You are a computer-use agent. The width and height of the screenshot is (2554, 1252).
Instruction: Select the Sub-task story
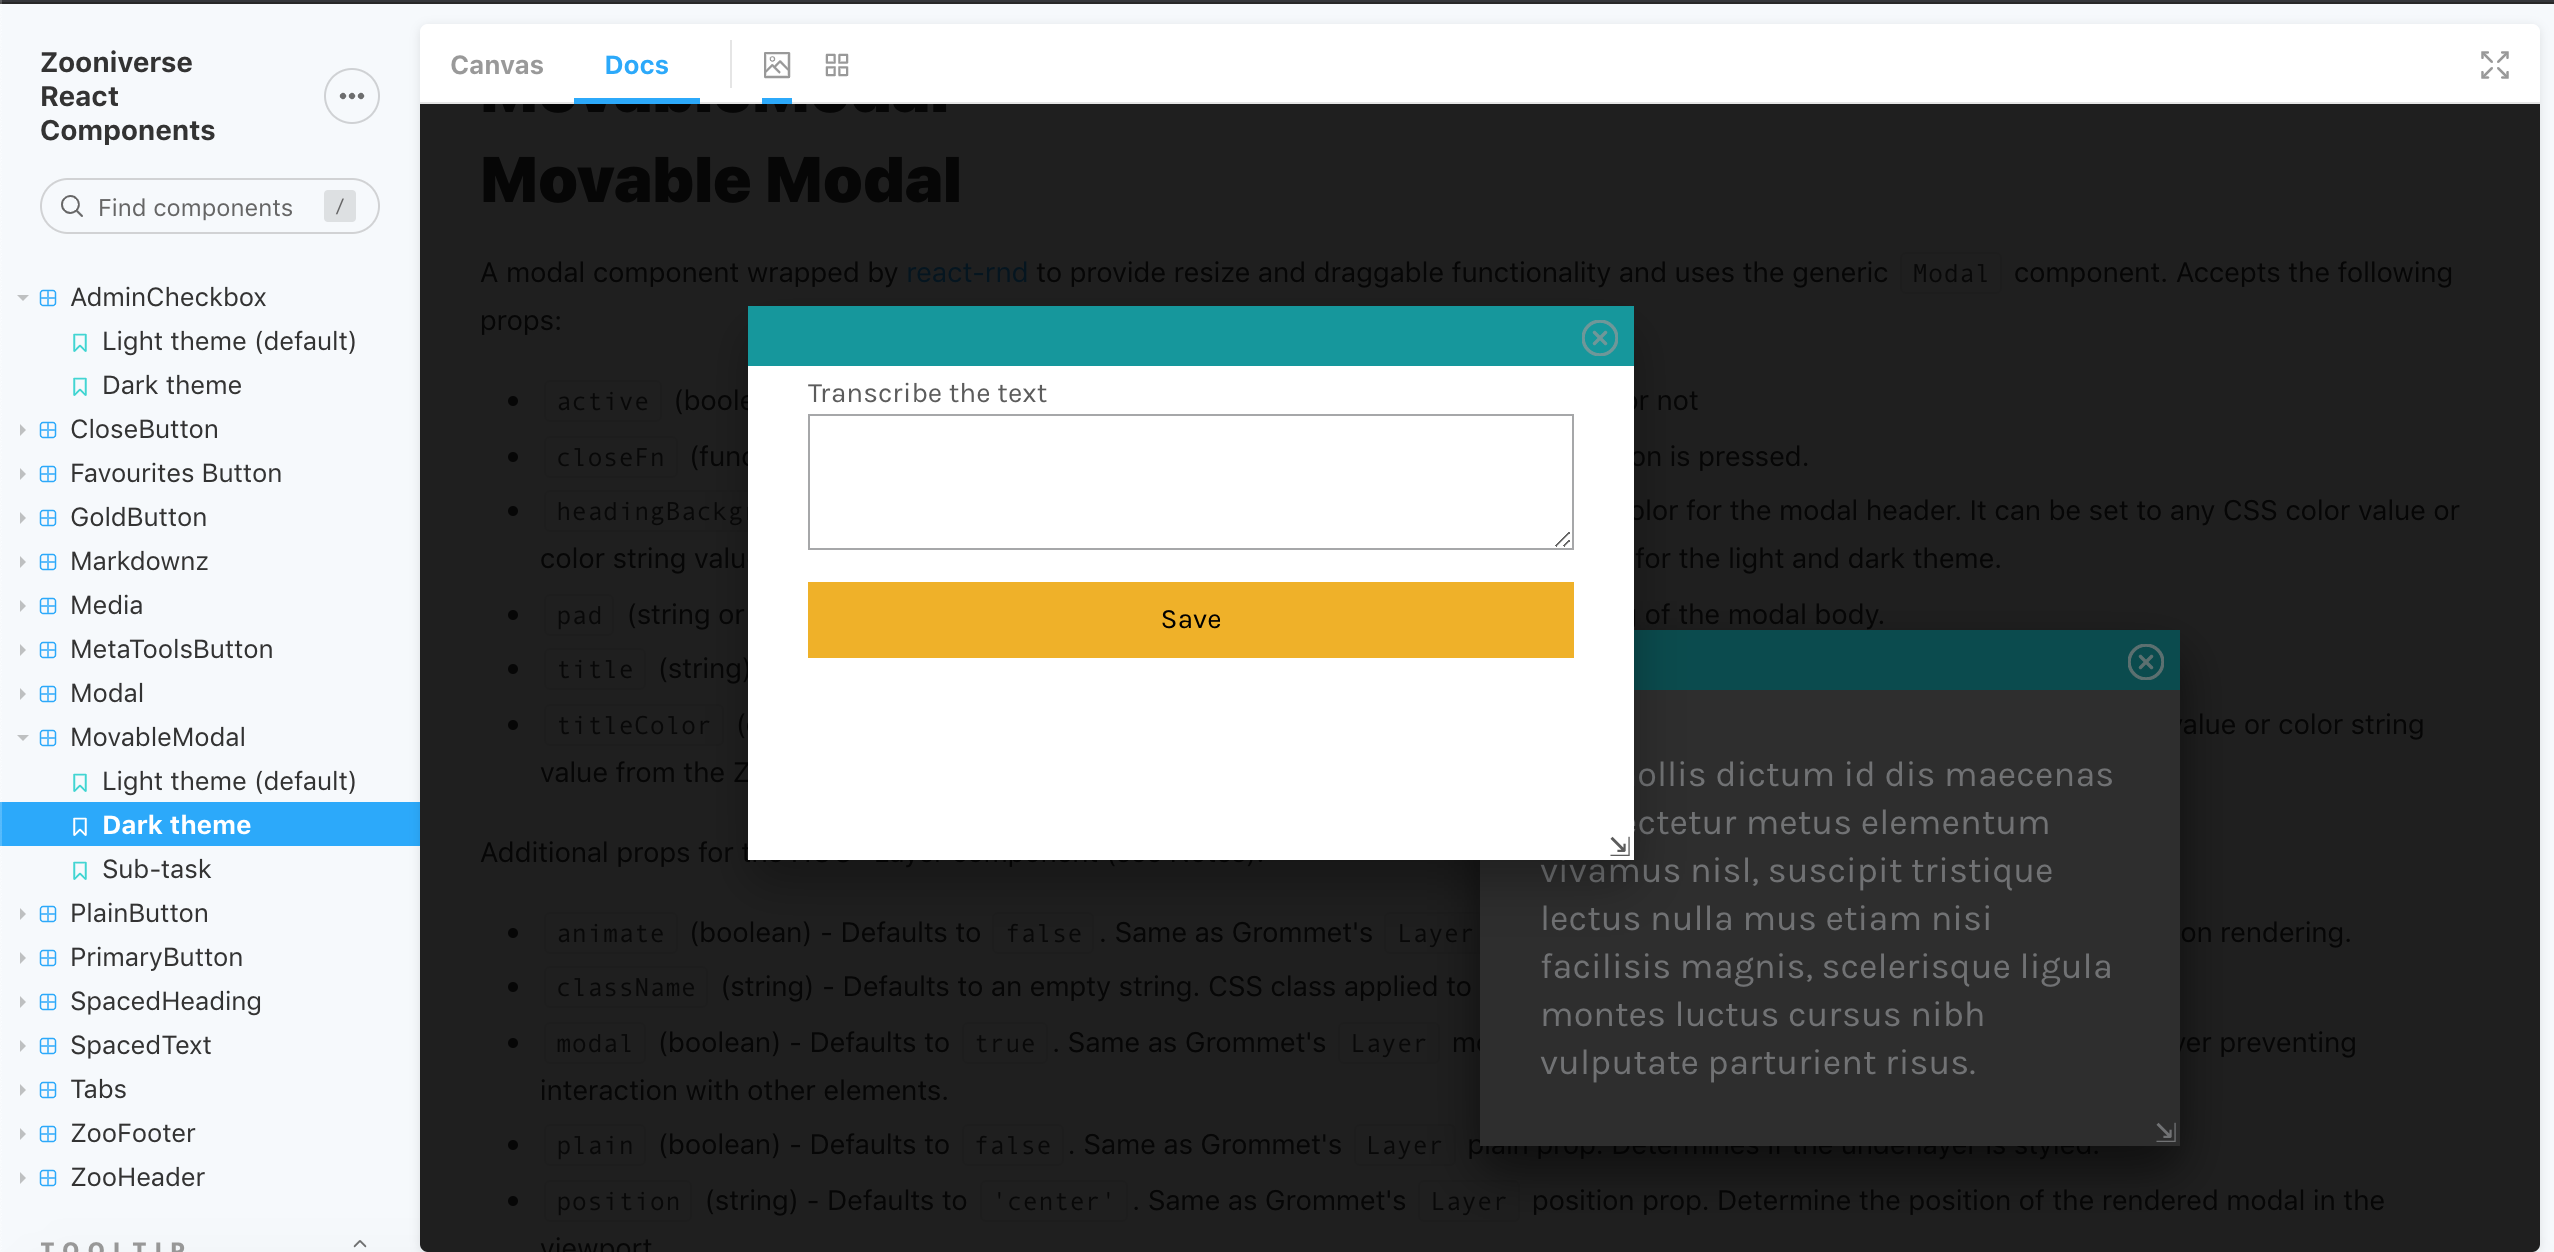point(157,869)
